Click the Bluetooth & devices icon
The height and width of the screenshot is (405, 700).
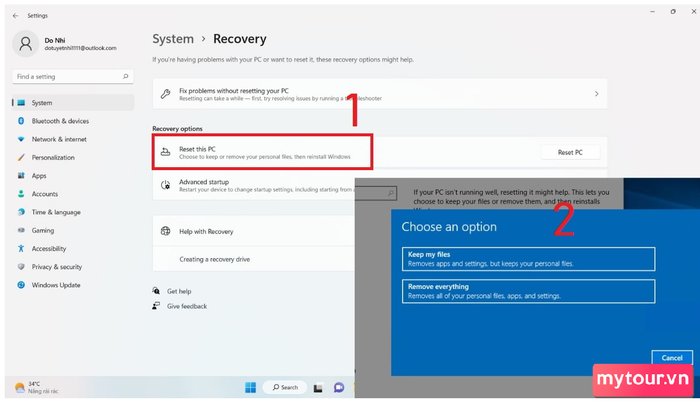click(x=21, y=121)
